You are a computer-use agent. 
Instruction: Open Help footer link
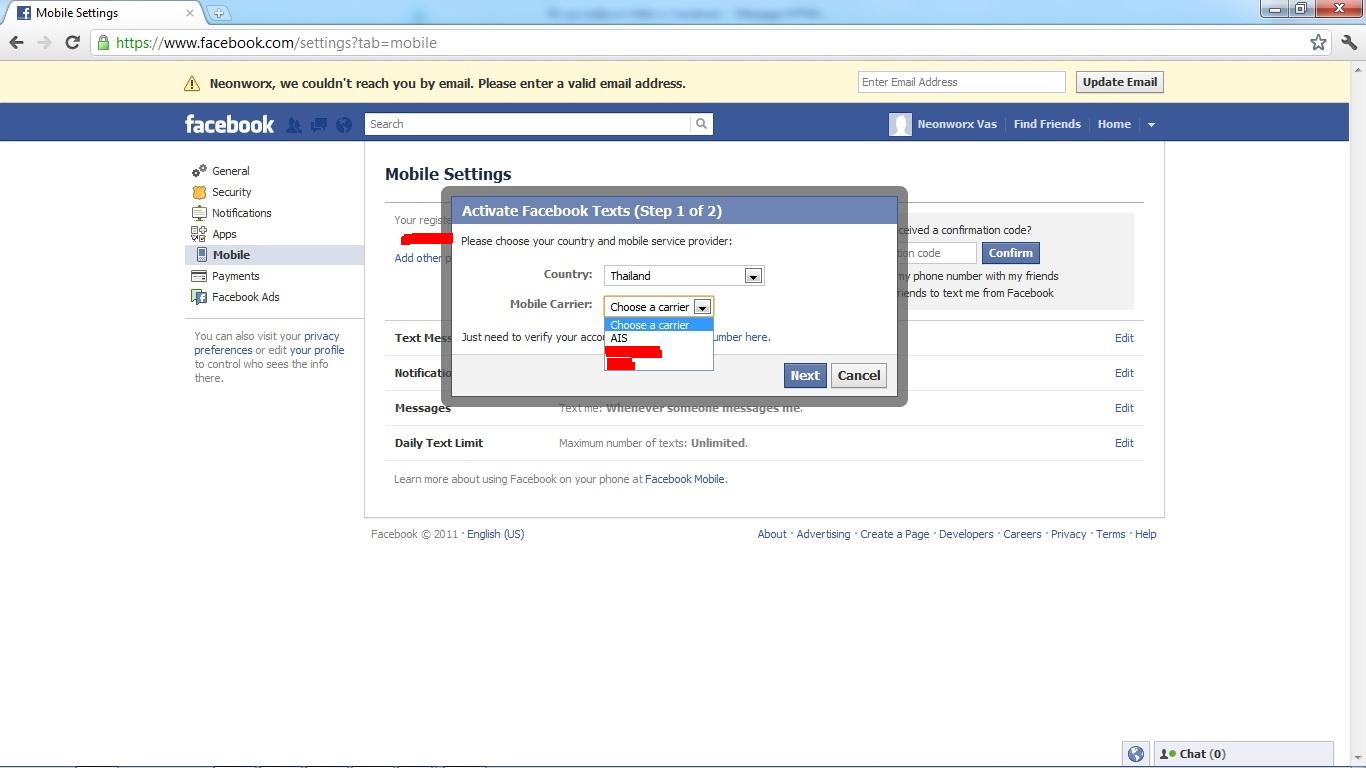click(x=1145, y=534)
